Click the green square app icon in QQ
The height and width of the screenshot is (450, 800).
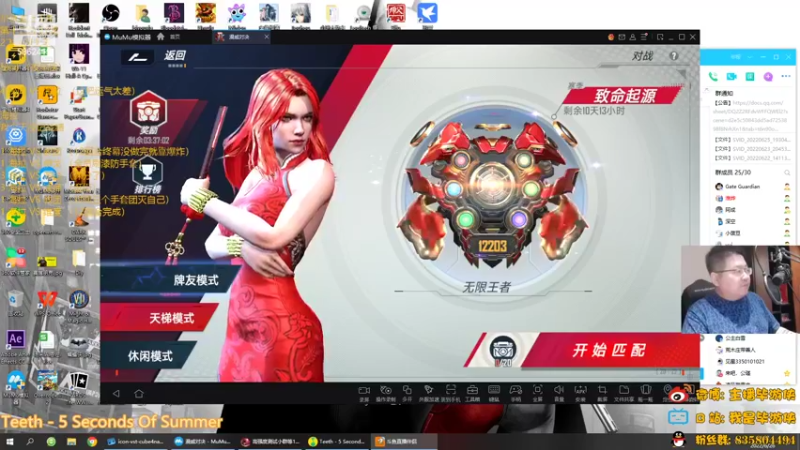tap(750, 77)
